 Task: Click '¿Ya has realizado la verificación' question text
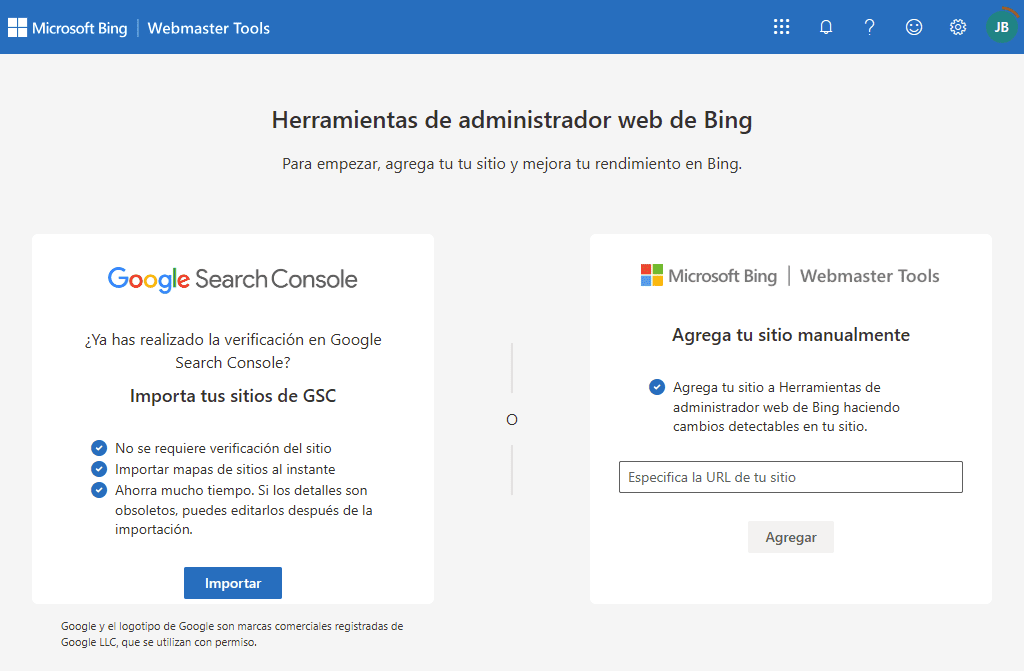point(233,351)
